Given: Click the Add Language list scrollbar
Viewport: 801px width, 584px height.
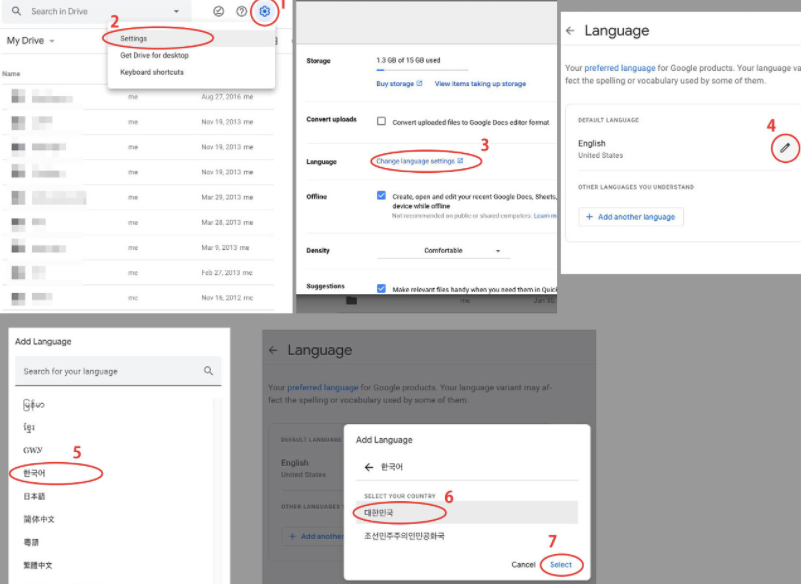Looking at the screenshot, I should click(218, 490).
